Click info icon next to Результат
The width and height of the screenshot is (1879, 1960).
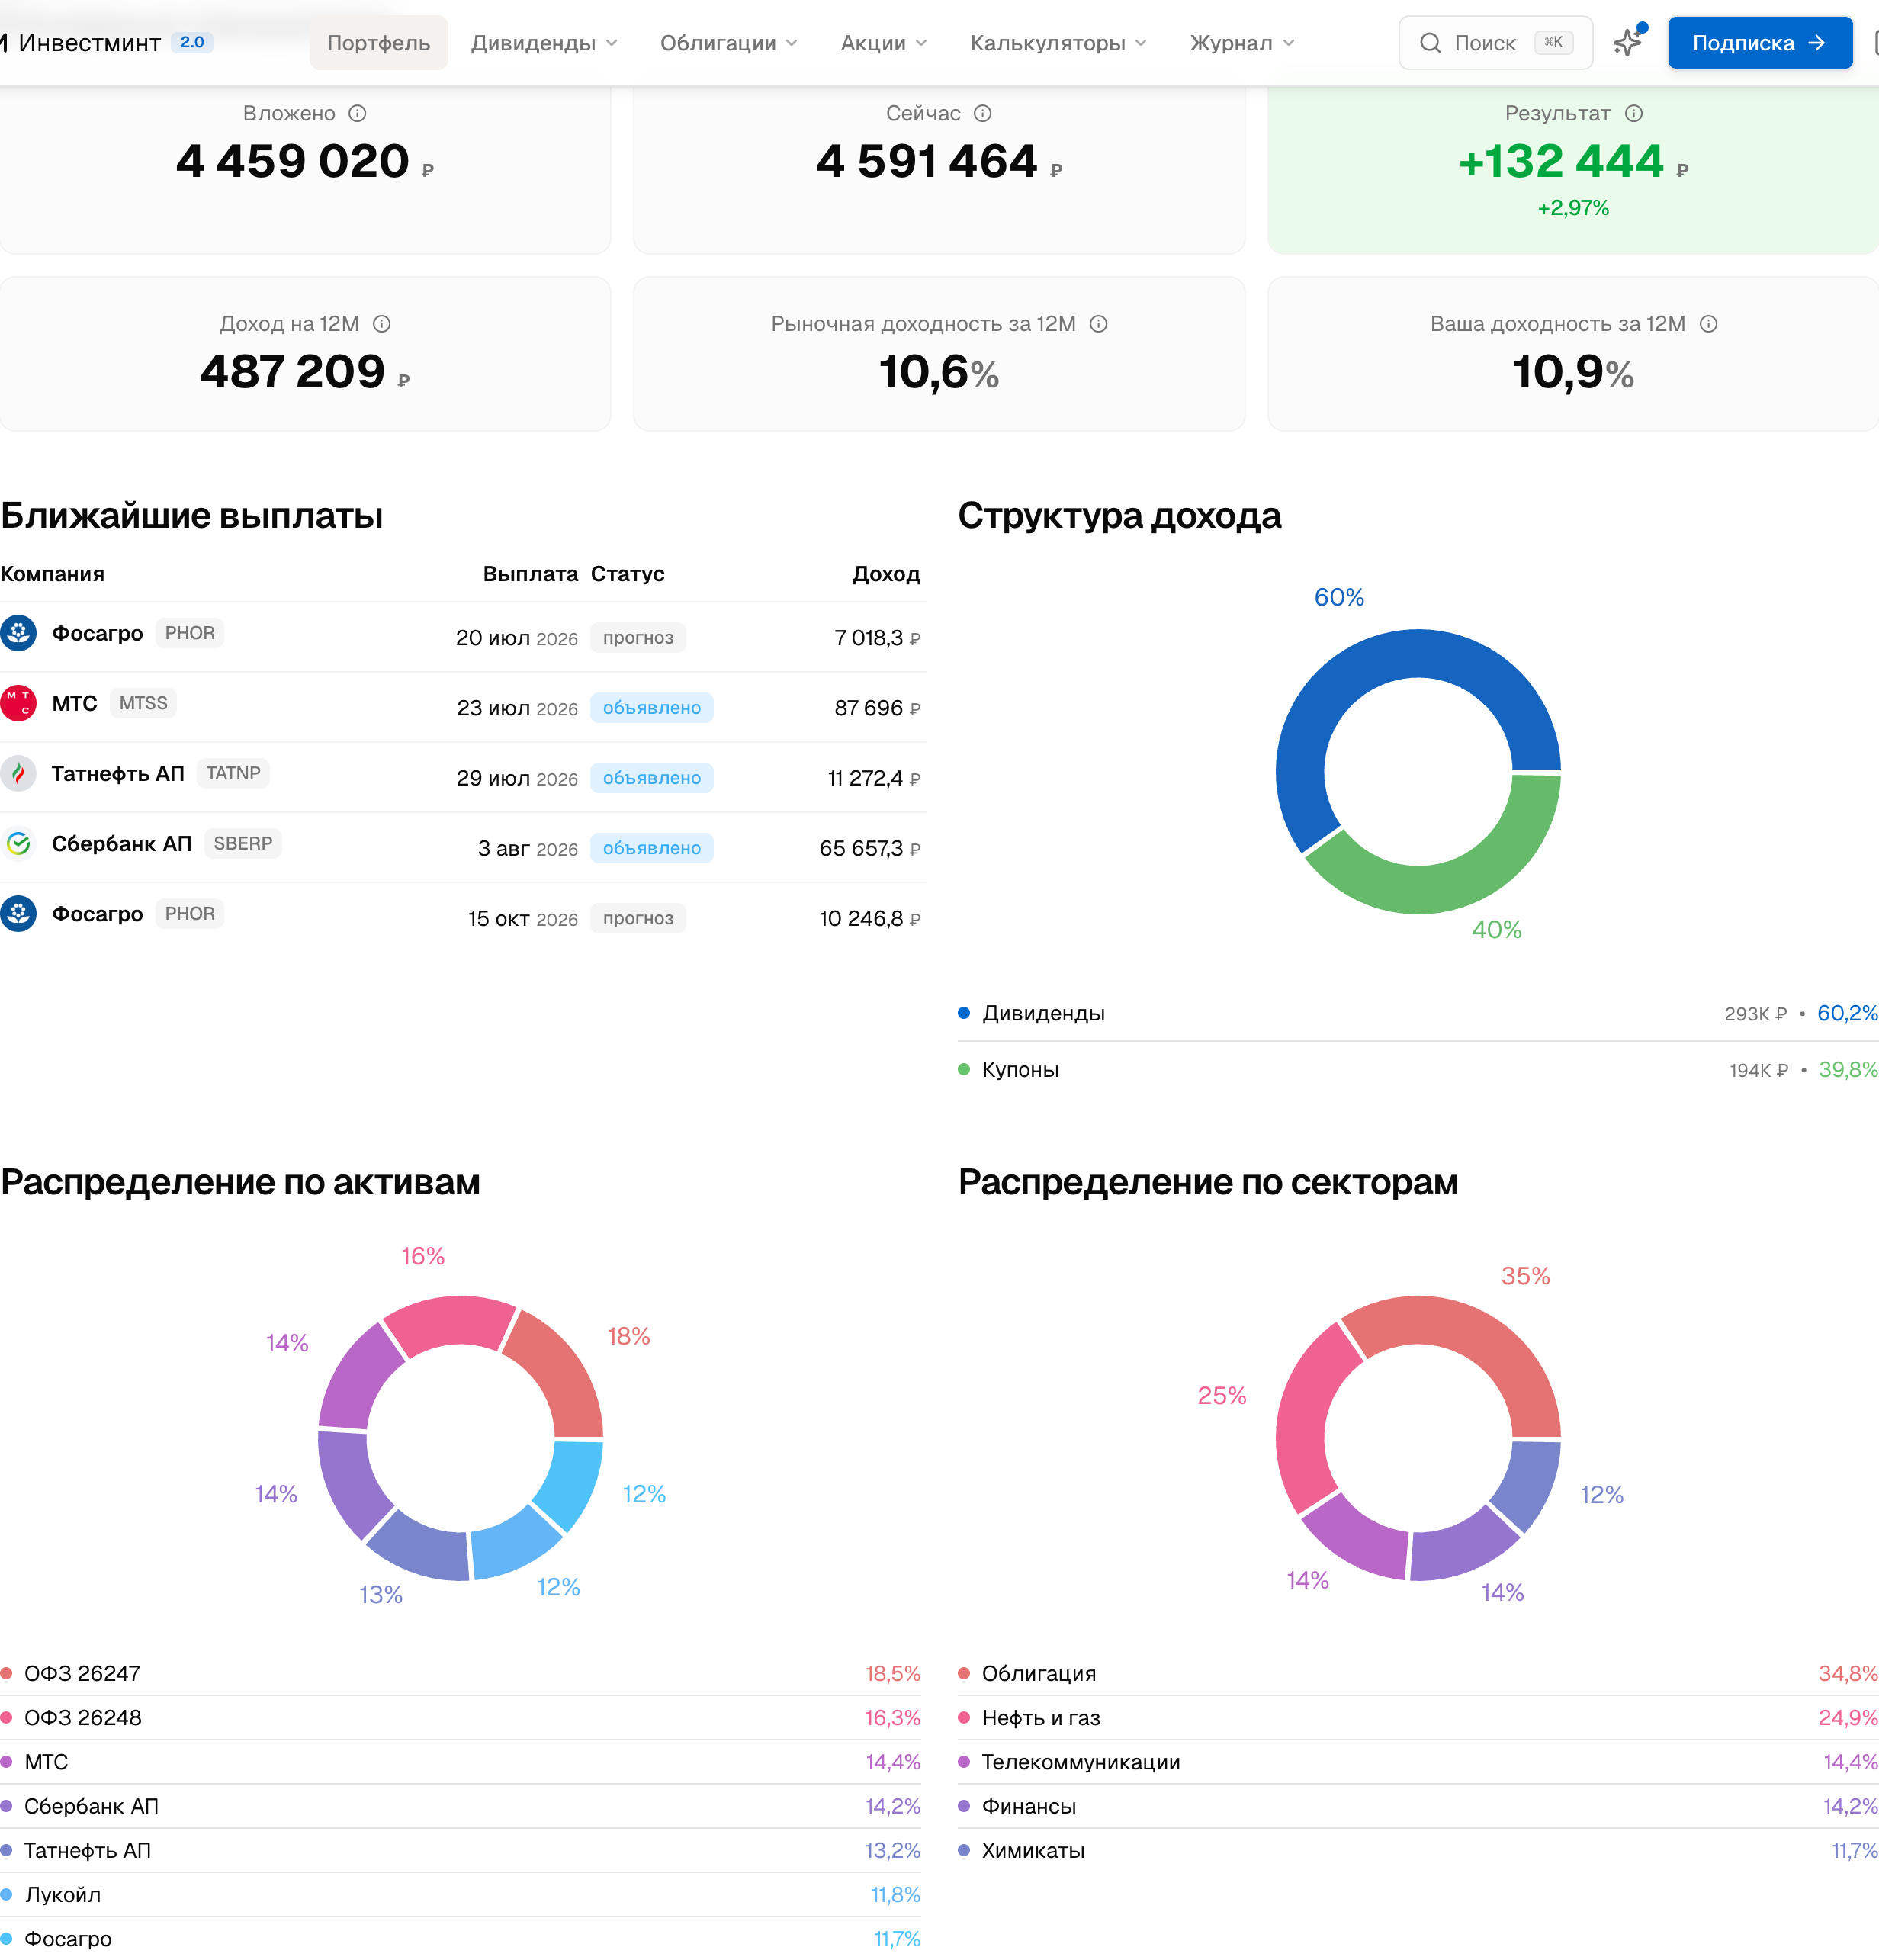click(1633, 113)
